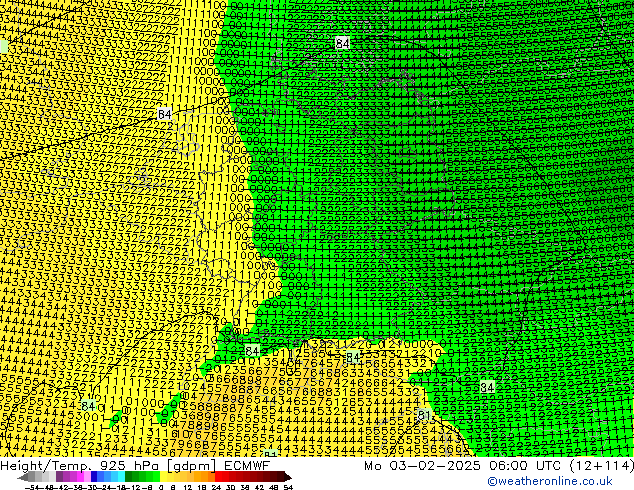Click the bright red swatch in the legend
Viewport: 634px width, 490px height.
218,477
